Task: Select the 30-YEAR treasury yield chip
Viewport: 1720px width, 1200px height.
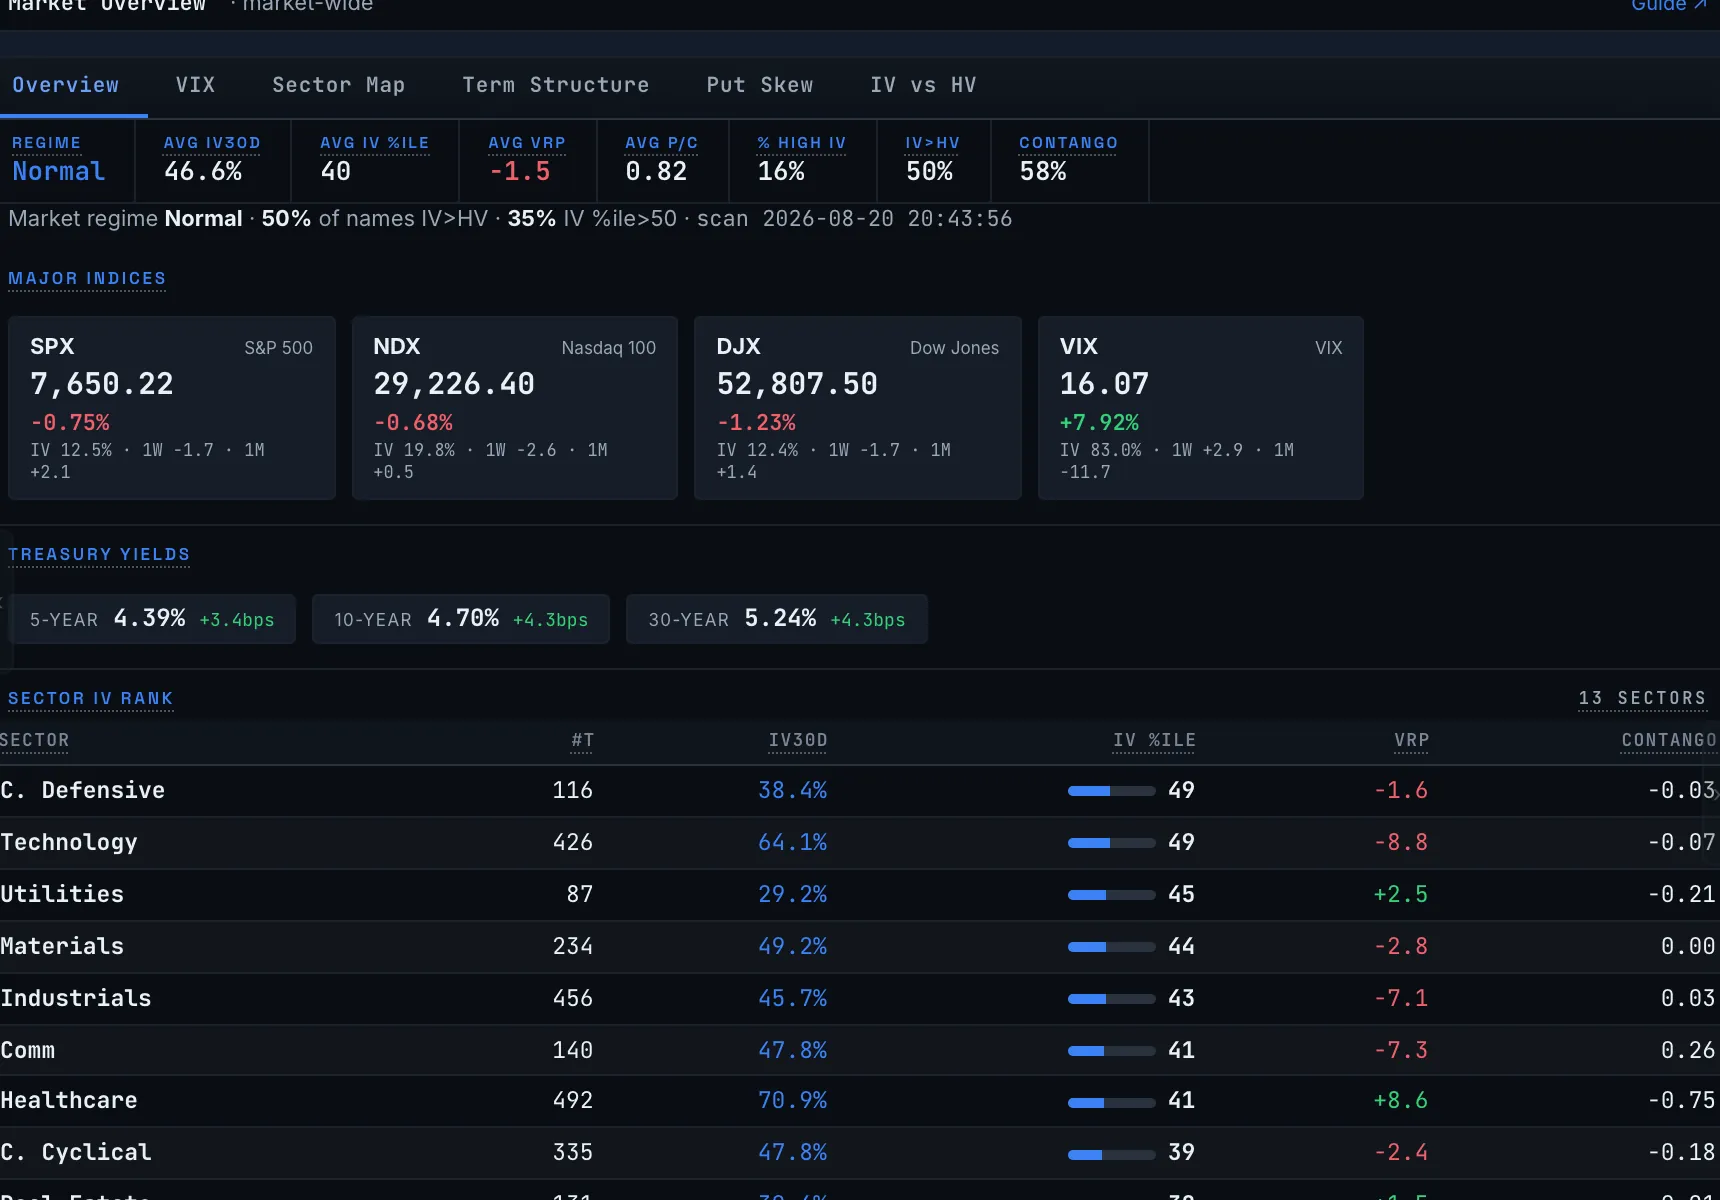Action: (777, 619)
